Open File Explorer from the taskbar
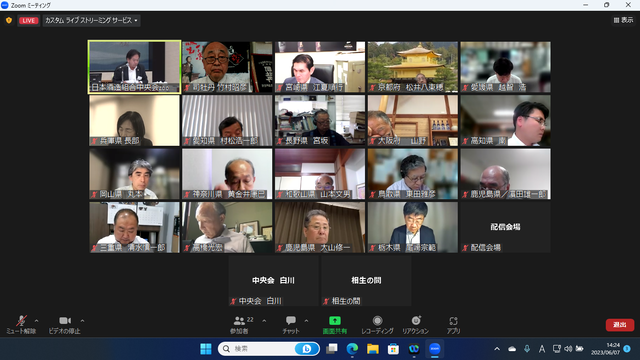Image resolution: width=640 pixels, height=360 pixels. point(373,349)
